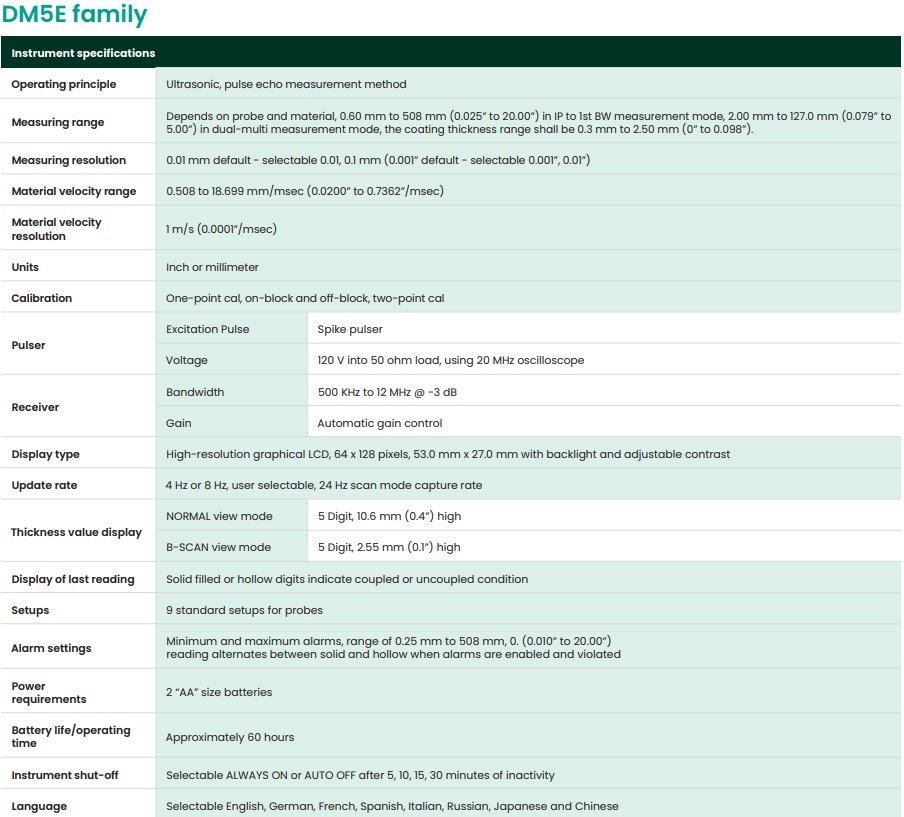The height and width of the screenshot is (817, 904).
Task: Select the Instrument specifications table header
Action: (83, 53)
